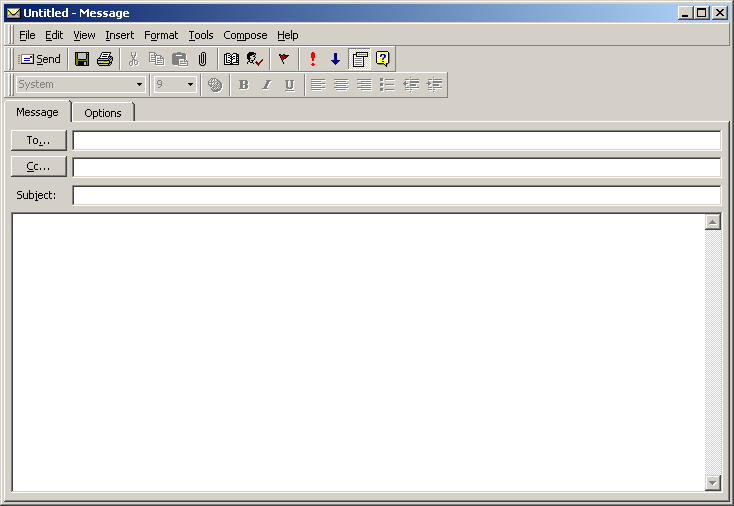The width and height of the screenshot is (734, 506).
Task: Set High importance with red exclamation
Action: pyautogui.click(x=313, y=59)
